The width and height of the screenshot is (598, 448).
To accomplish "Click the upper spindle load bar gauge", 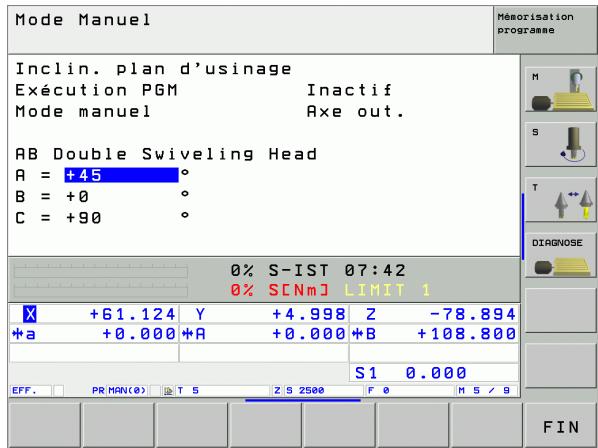I will tap(101, 271).
